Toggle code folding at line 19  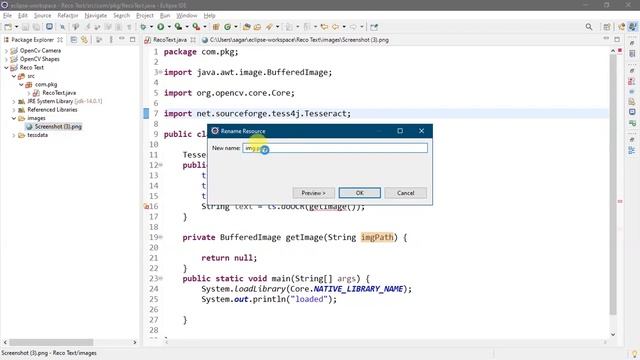161,237
